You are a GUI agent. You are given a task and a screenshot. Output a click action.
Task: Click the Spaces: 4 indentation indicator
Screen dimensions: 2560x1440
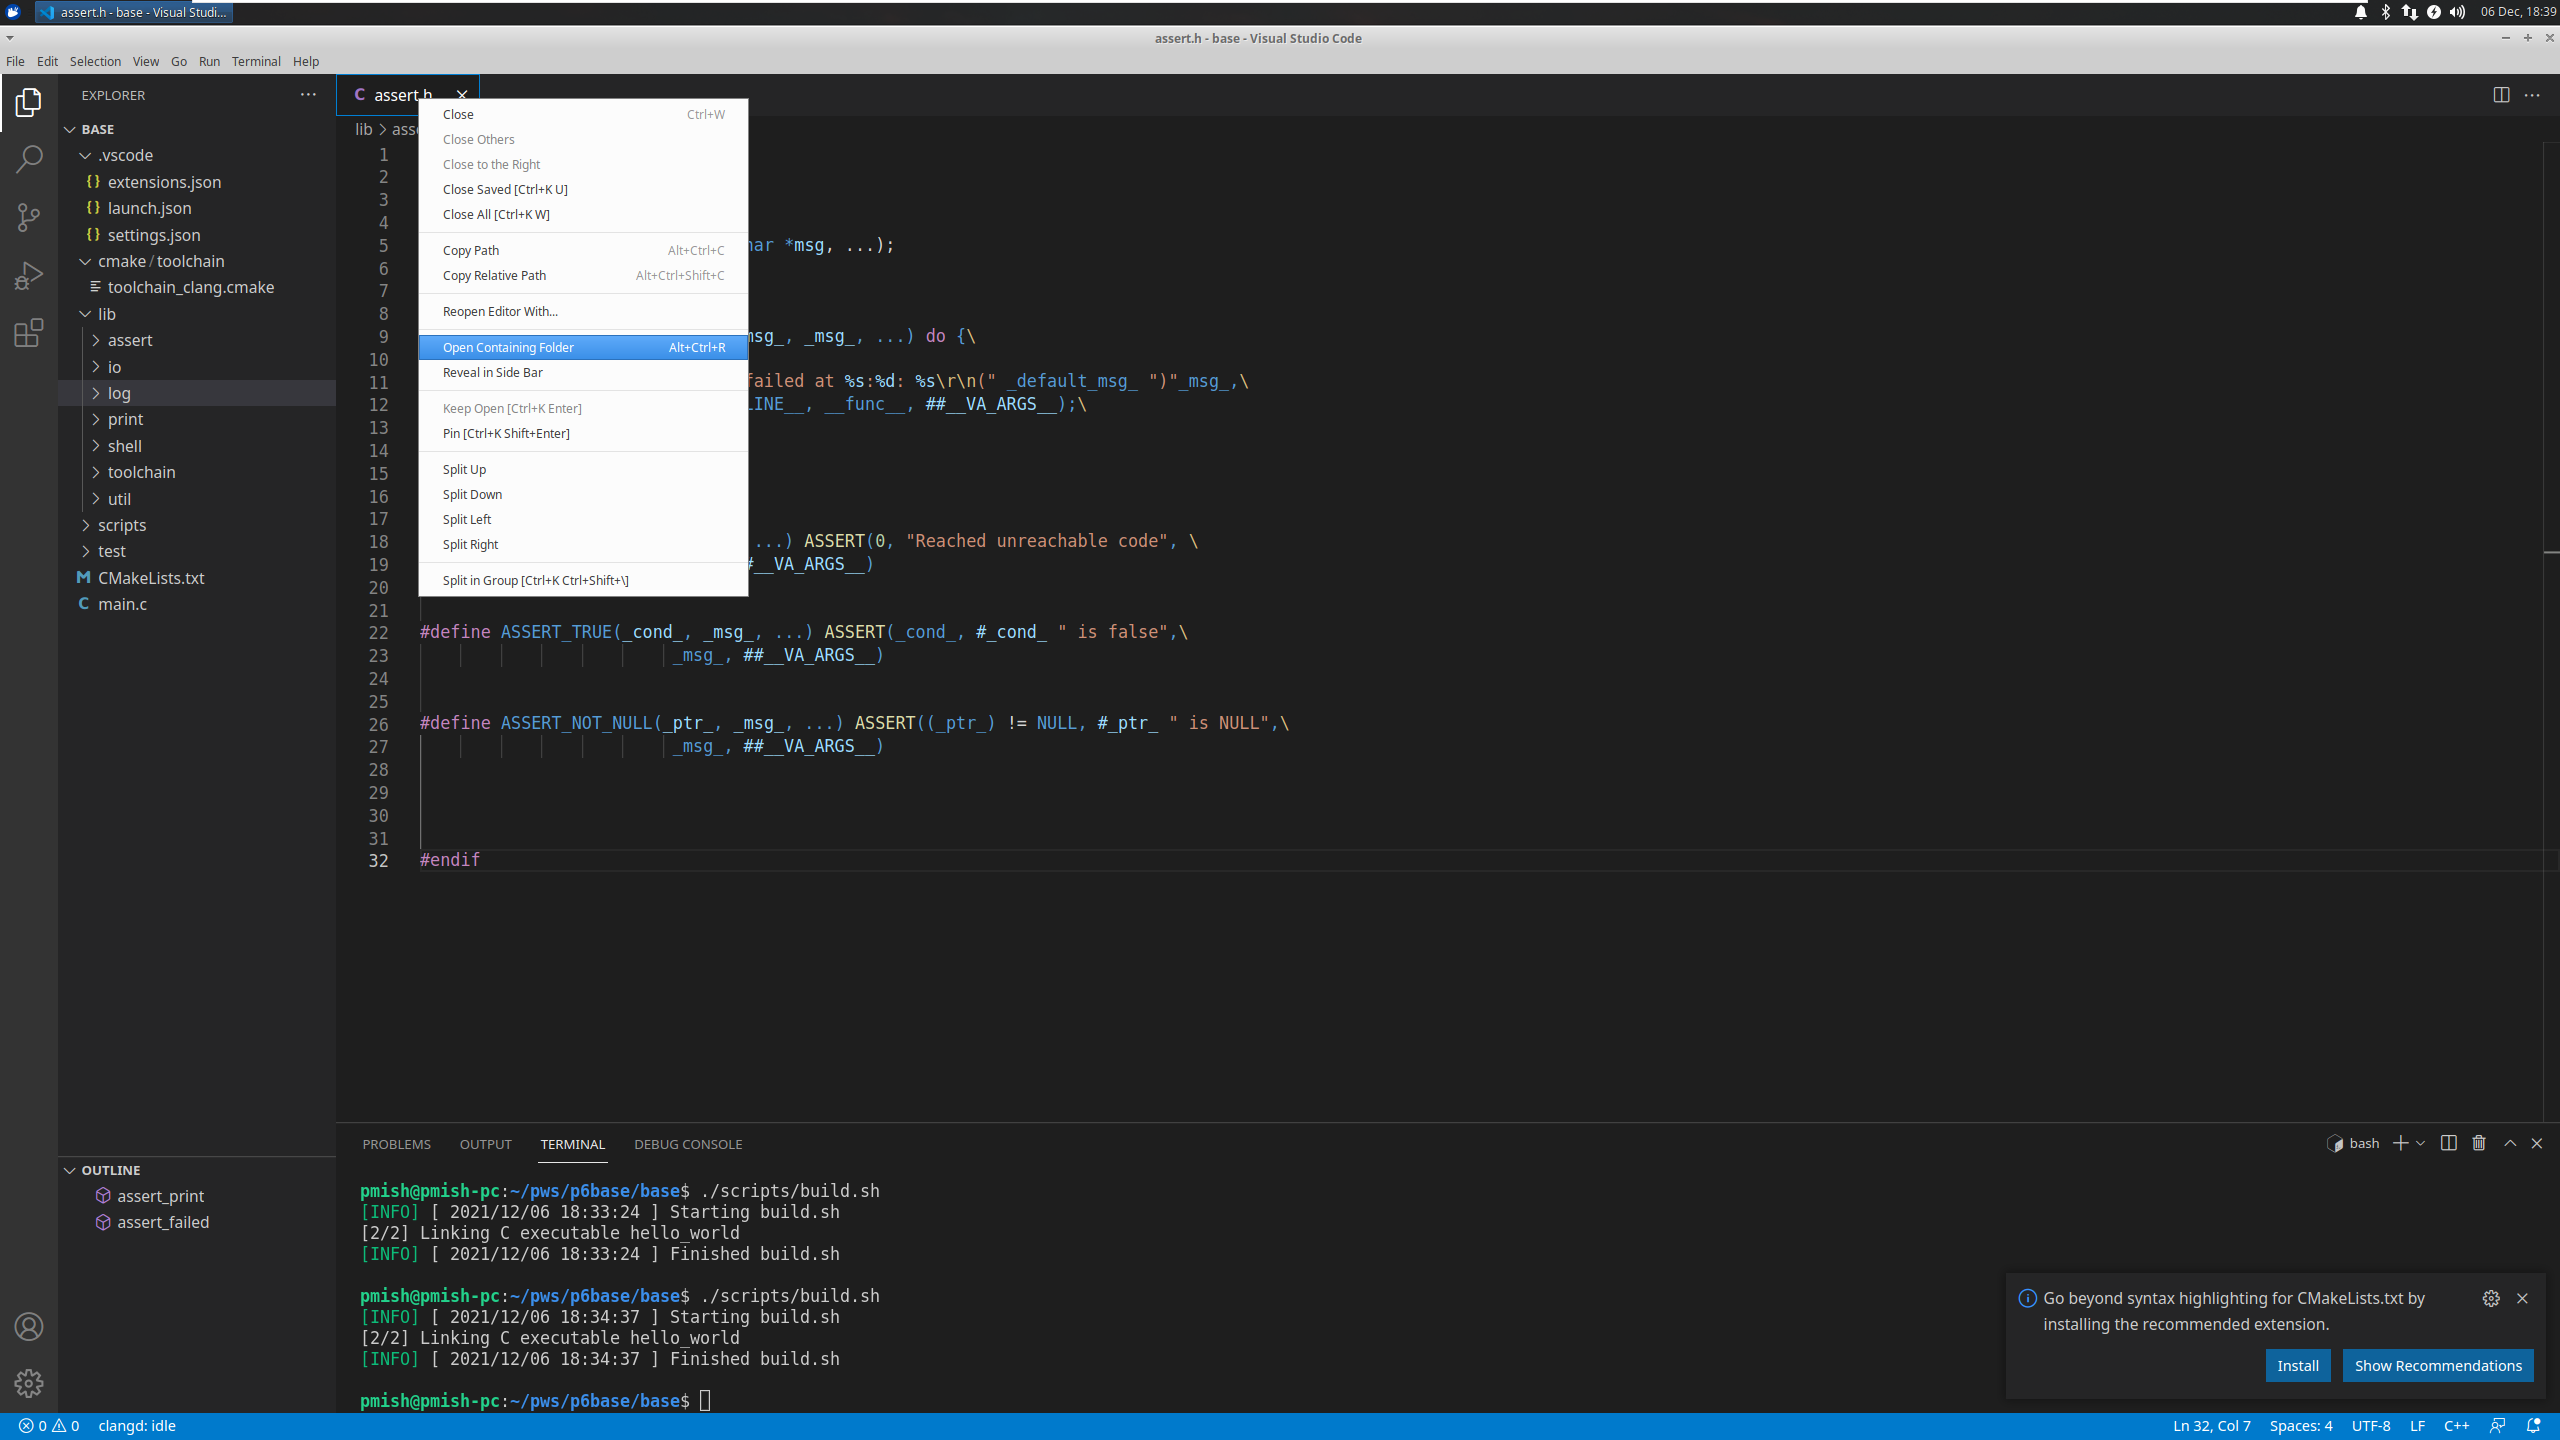pyautogui.click(x=2301, y=1425)
